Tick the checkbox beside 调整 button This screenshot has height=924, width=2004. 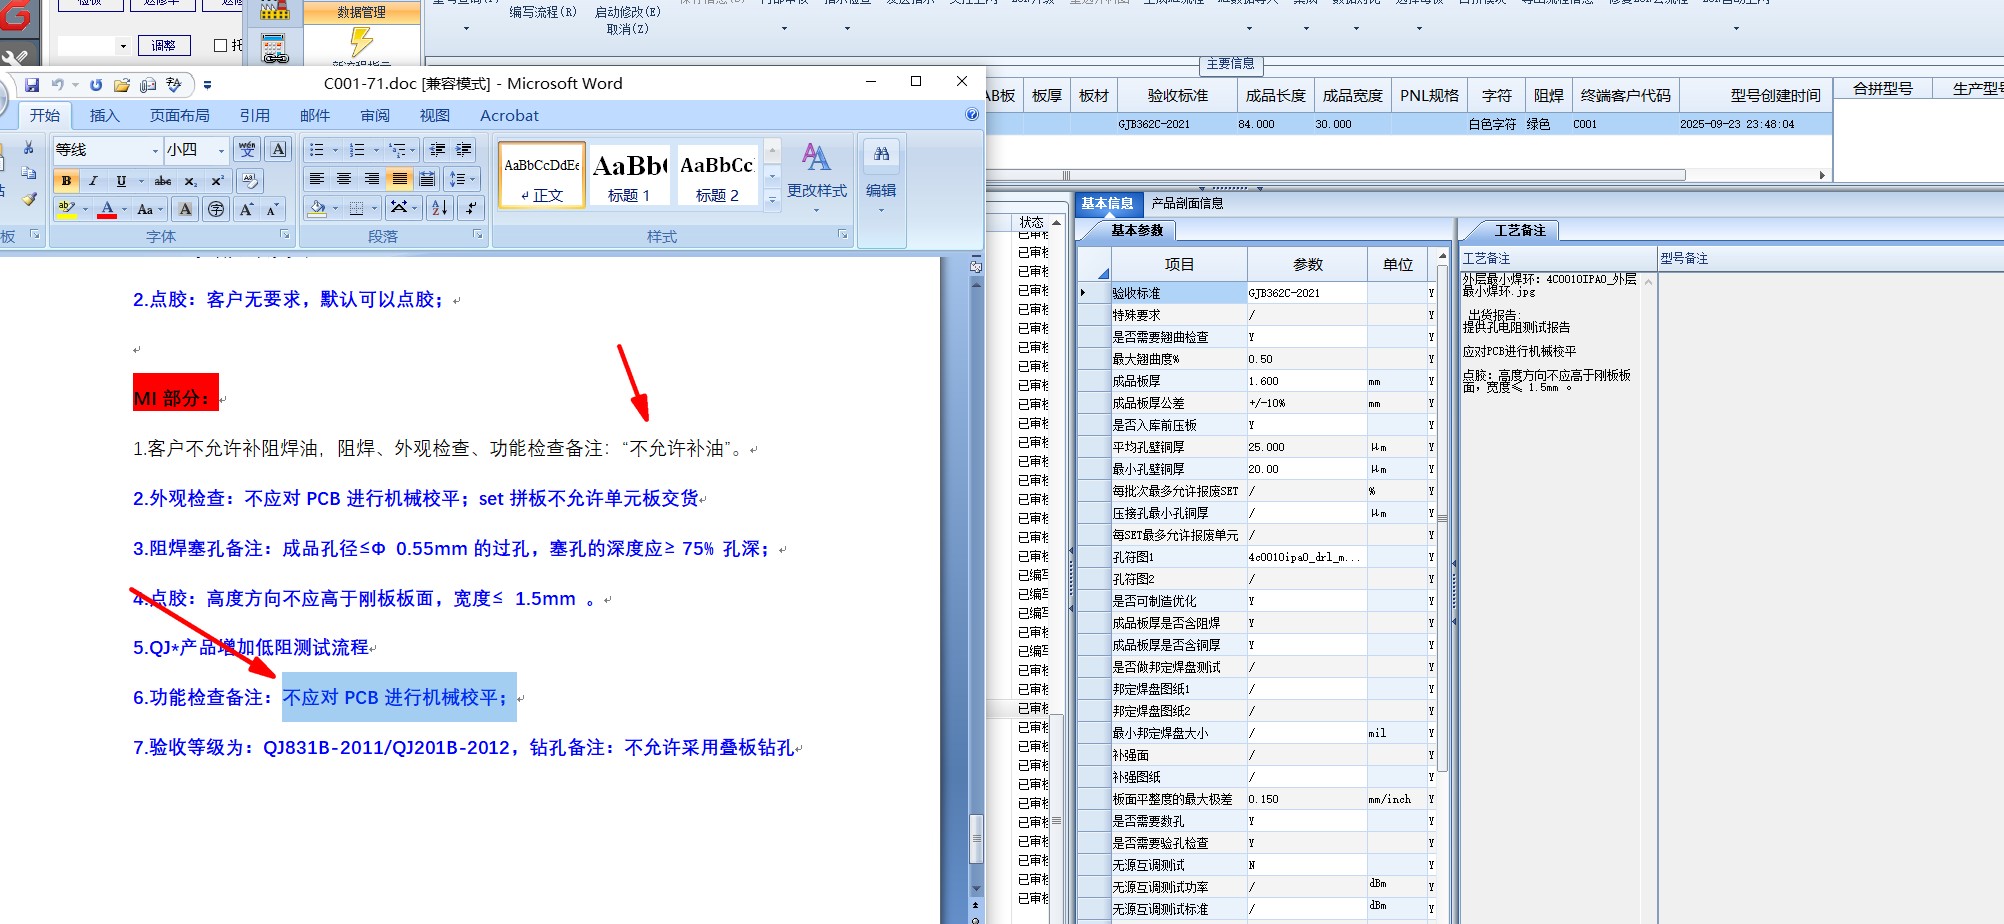coord(221,45)
